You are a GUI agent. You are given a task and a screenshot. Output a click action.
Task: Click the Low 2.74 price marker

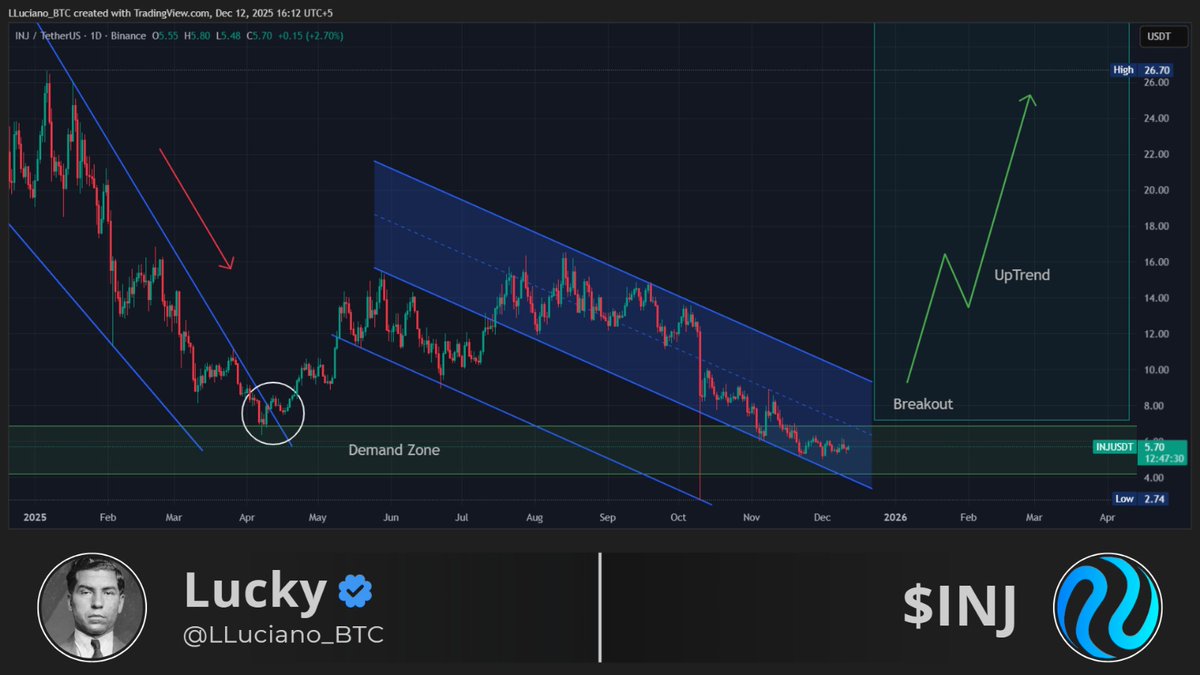tap(1139, 497)
